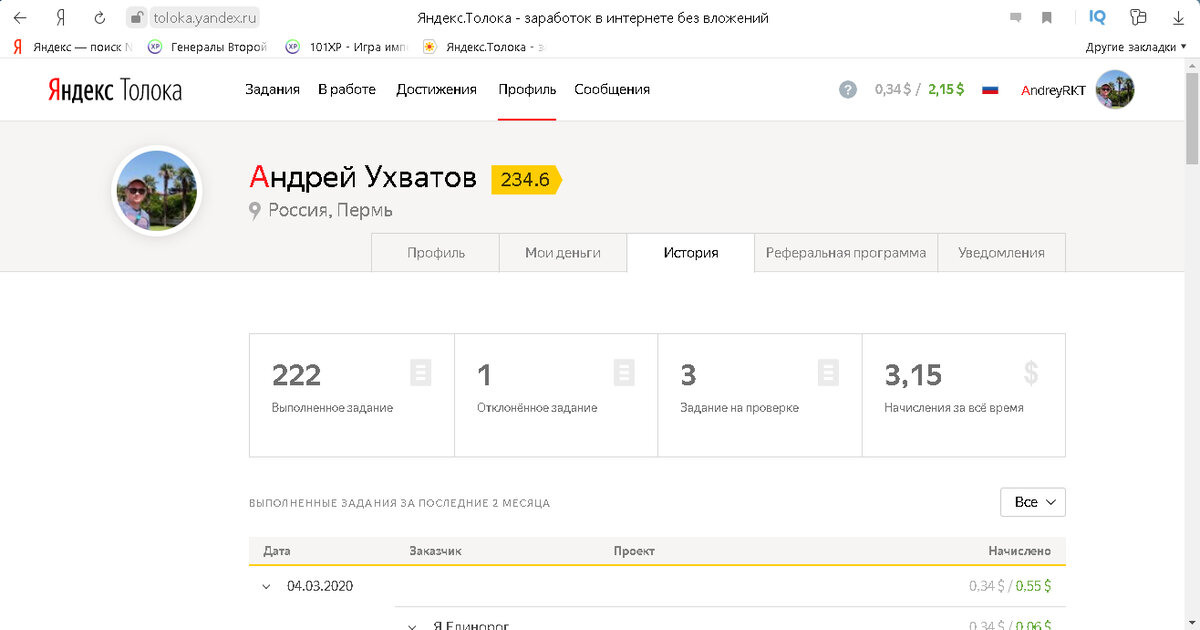Click the 0.34 $ / 0.55 $ amount for 04.03.2020

click(1010, 586)
